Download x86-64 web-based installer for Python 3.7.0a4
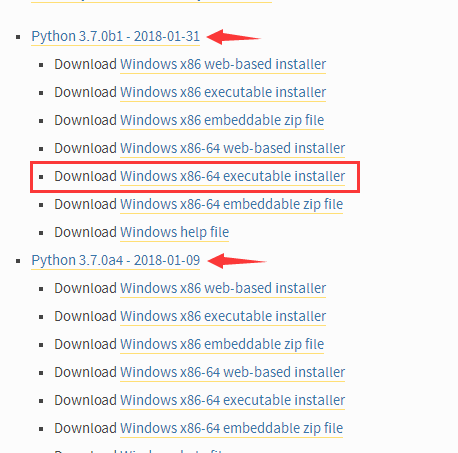 pos(232,372)
